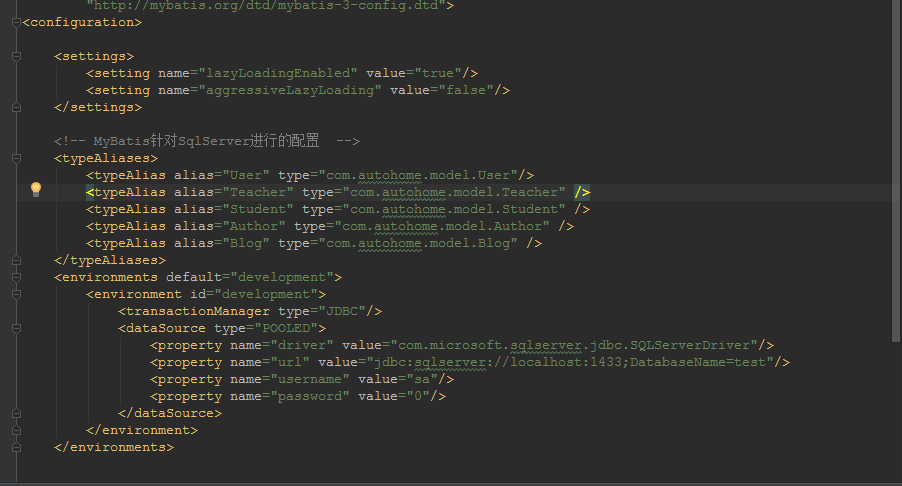Click the mybatis-3-config.dtd URL text
Image resolution: width=902 pixels, height=486 pixels.
pos(270,5)
